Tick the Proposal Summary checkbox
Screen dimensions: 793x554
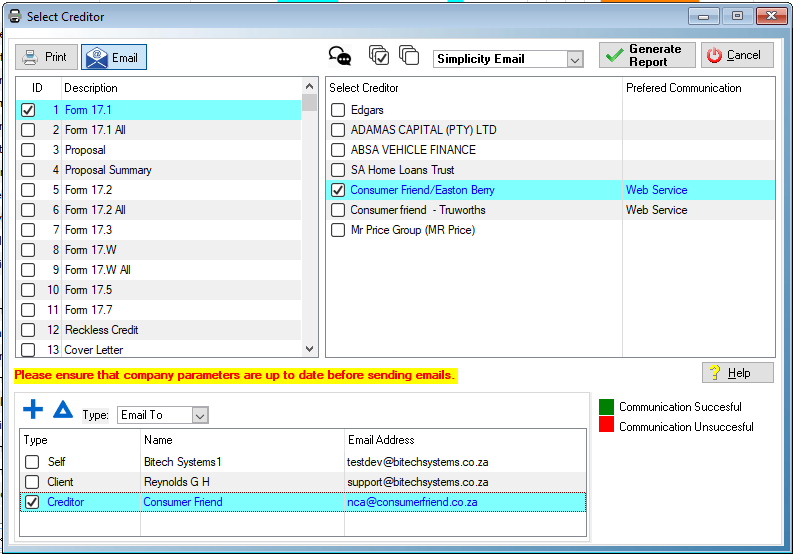pos(28,170)
